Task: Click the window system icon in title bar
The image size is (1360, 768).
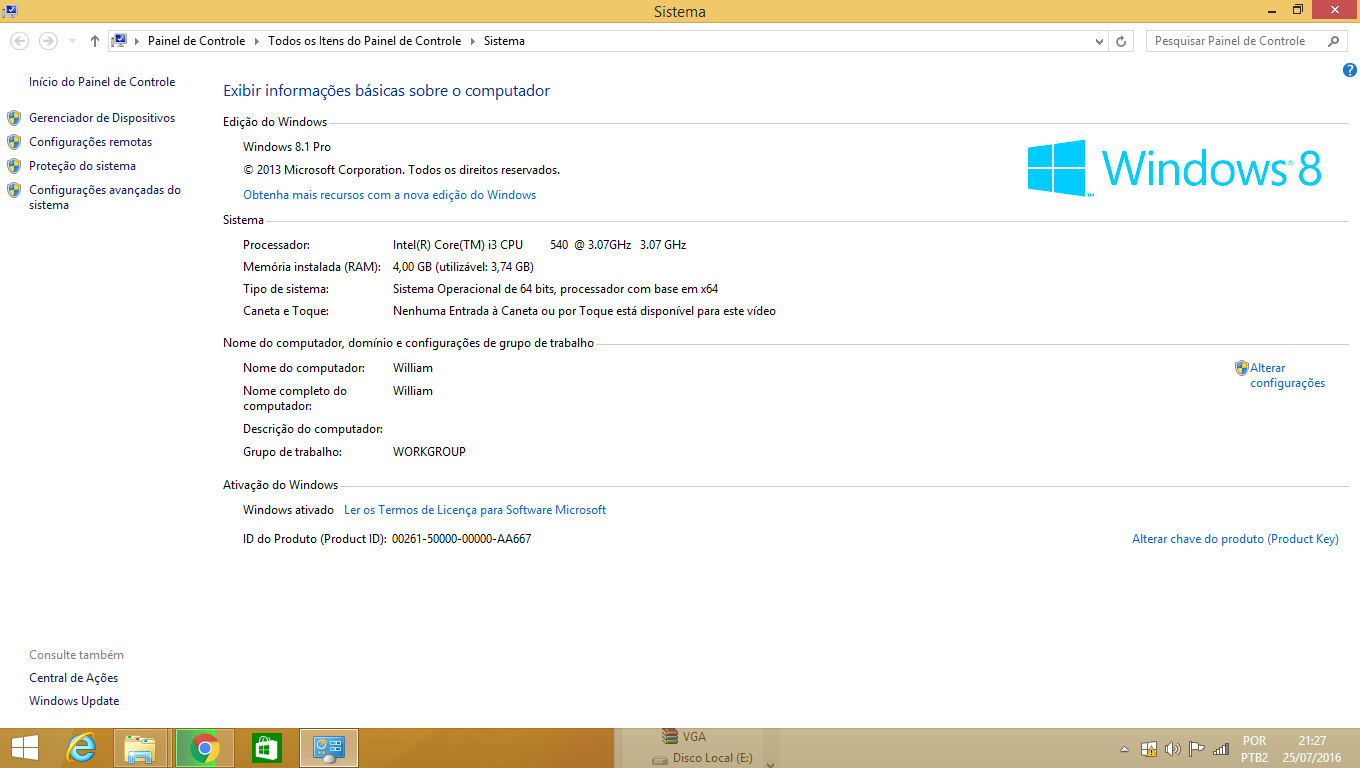Action: tap(10, 10)
